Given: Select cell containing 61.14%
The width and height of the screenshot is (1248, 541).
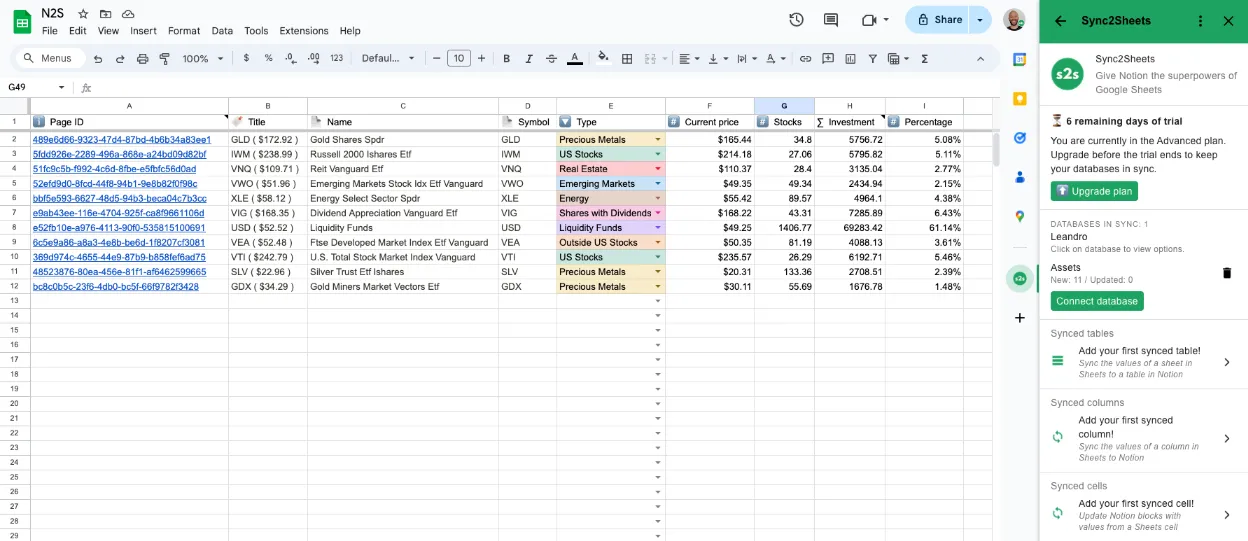Looking at the screenshot, I should (x=925, y=228).
